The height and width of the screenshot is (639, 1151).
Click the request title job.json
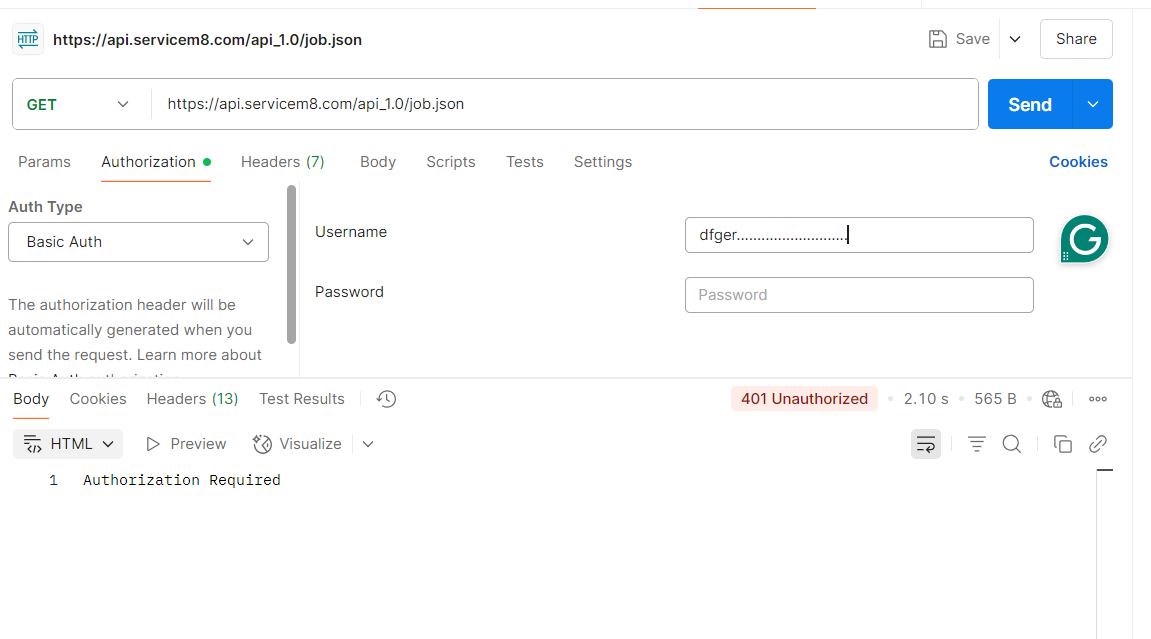click(207, 40)
